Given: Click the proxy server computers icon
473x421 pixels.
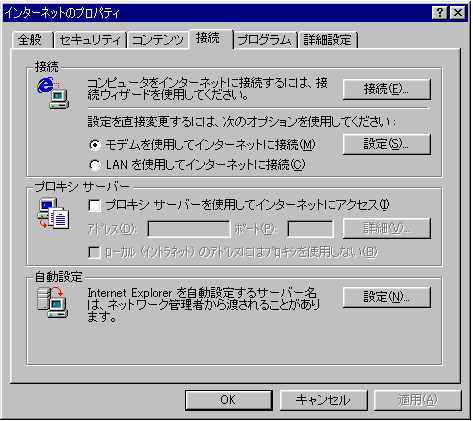Looking at the screenshot, I should pos(53,214).
